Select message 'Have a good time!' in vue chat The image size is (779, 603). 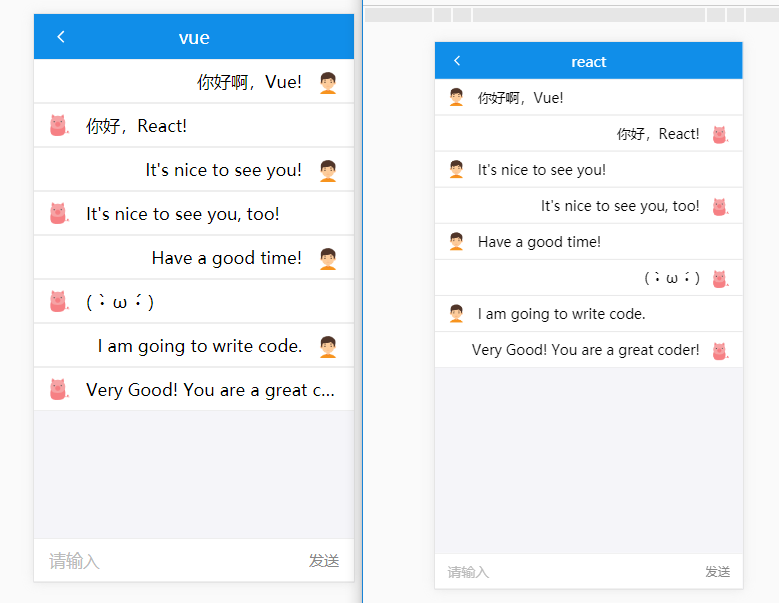227,258
